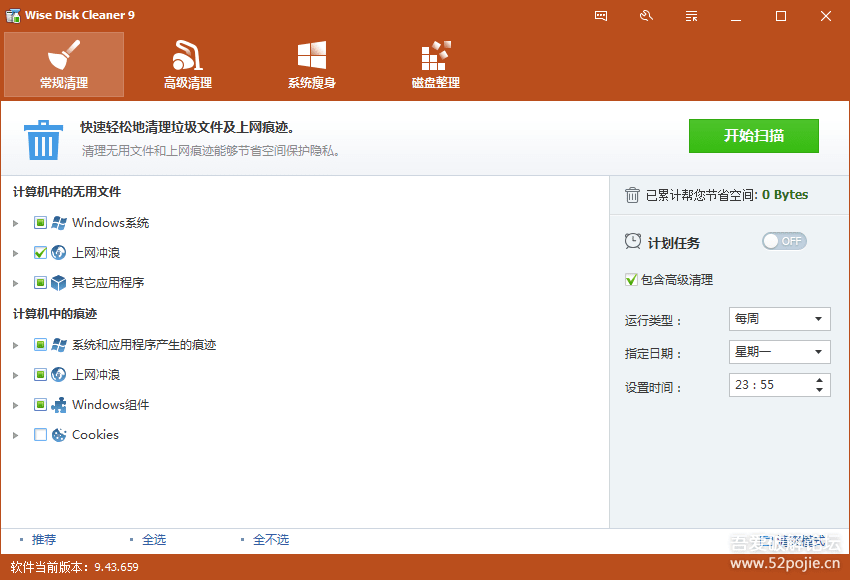The height and width of the screenshot is (580, 850).
Task: Click the Windows系统 flag icon
Action: coord(59,223)
